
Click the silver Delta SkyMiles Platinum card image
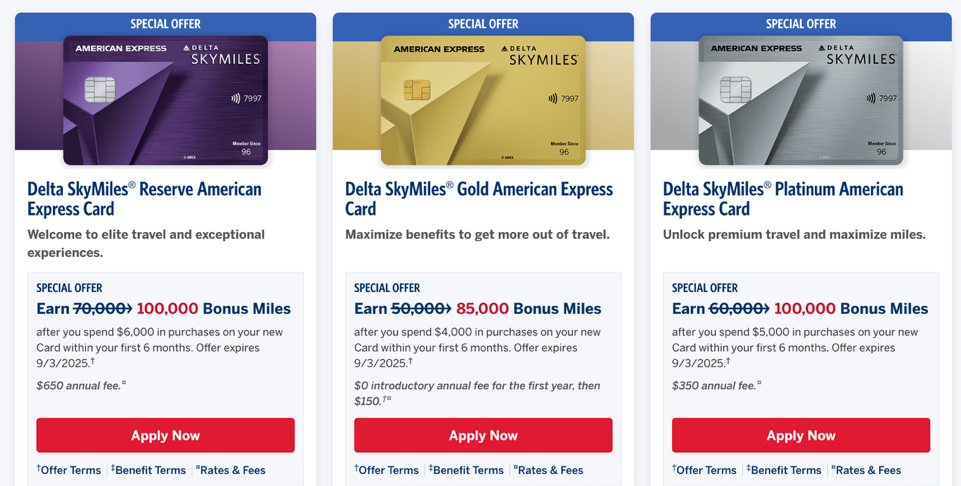pos(800,101)
